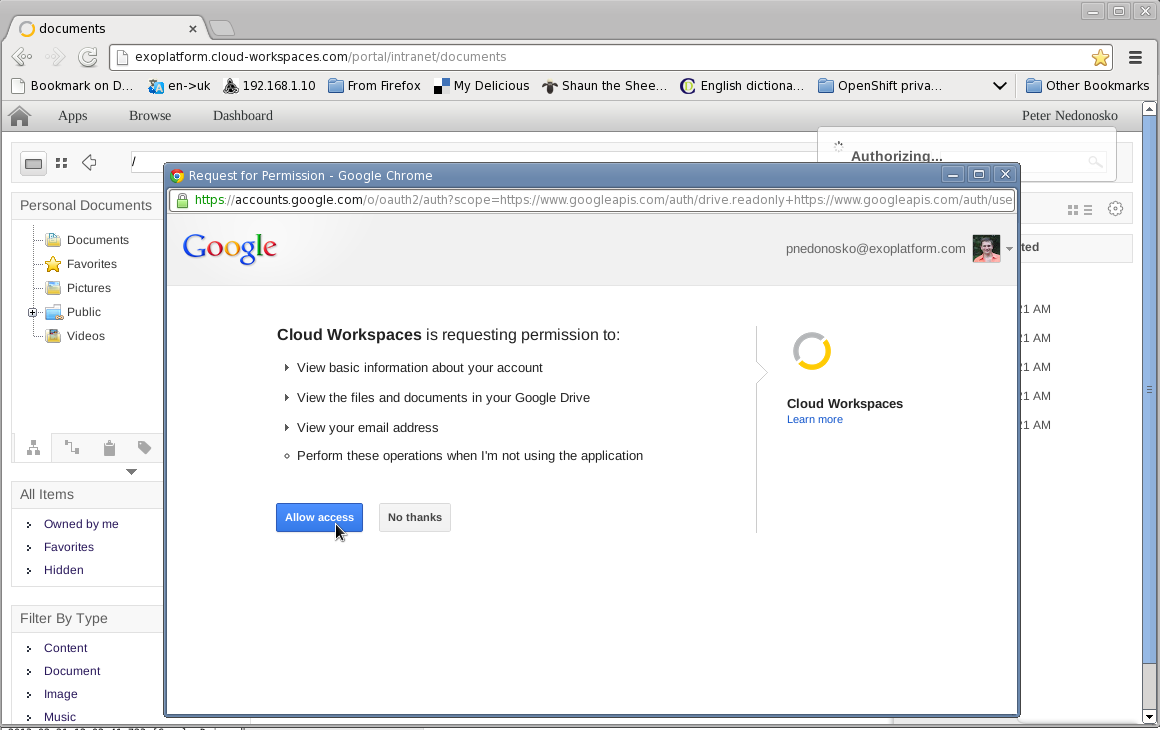Open the 'Bookmark on D...' bookmark
Screen dimensions: 1160x730
(x=72, y=86)
